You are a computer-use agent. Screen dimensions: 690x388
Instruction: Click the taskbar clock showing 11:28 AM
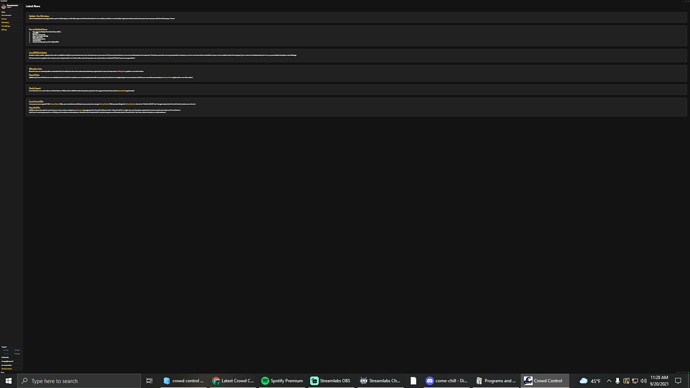point(659,381)
